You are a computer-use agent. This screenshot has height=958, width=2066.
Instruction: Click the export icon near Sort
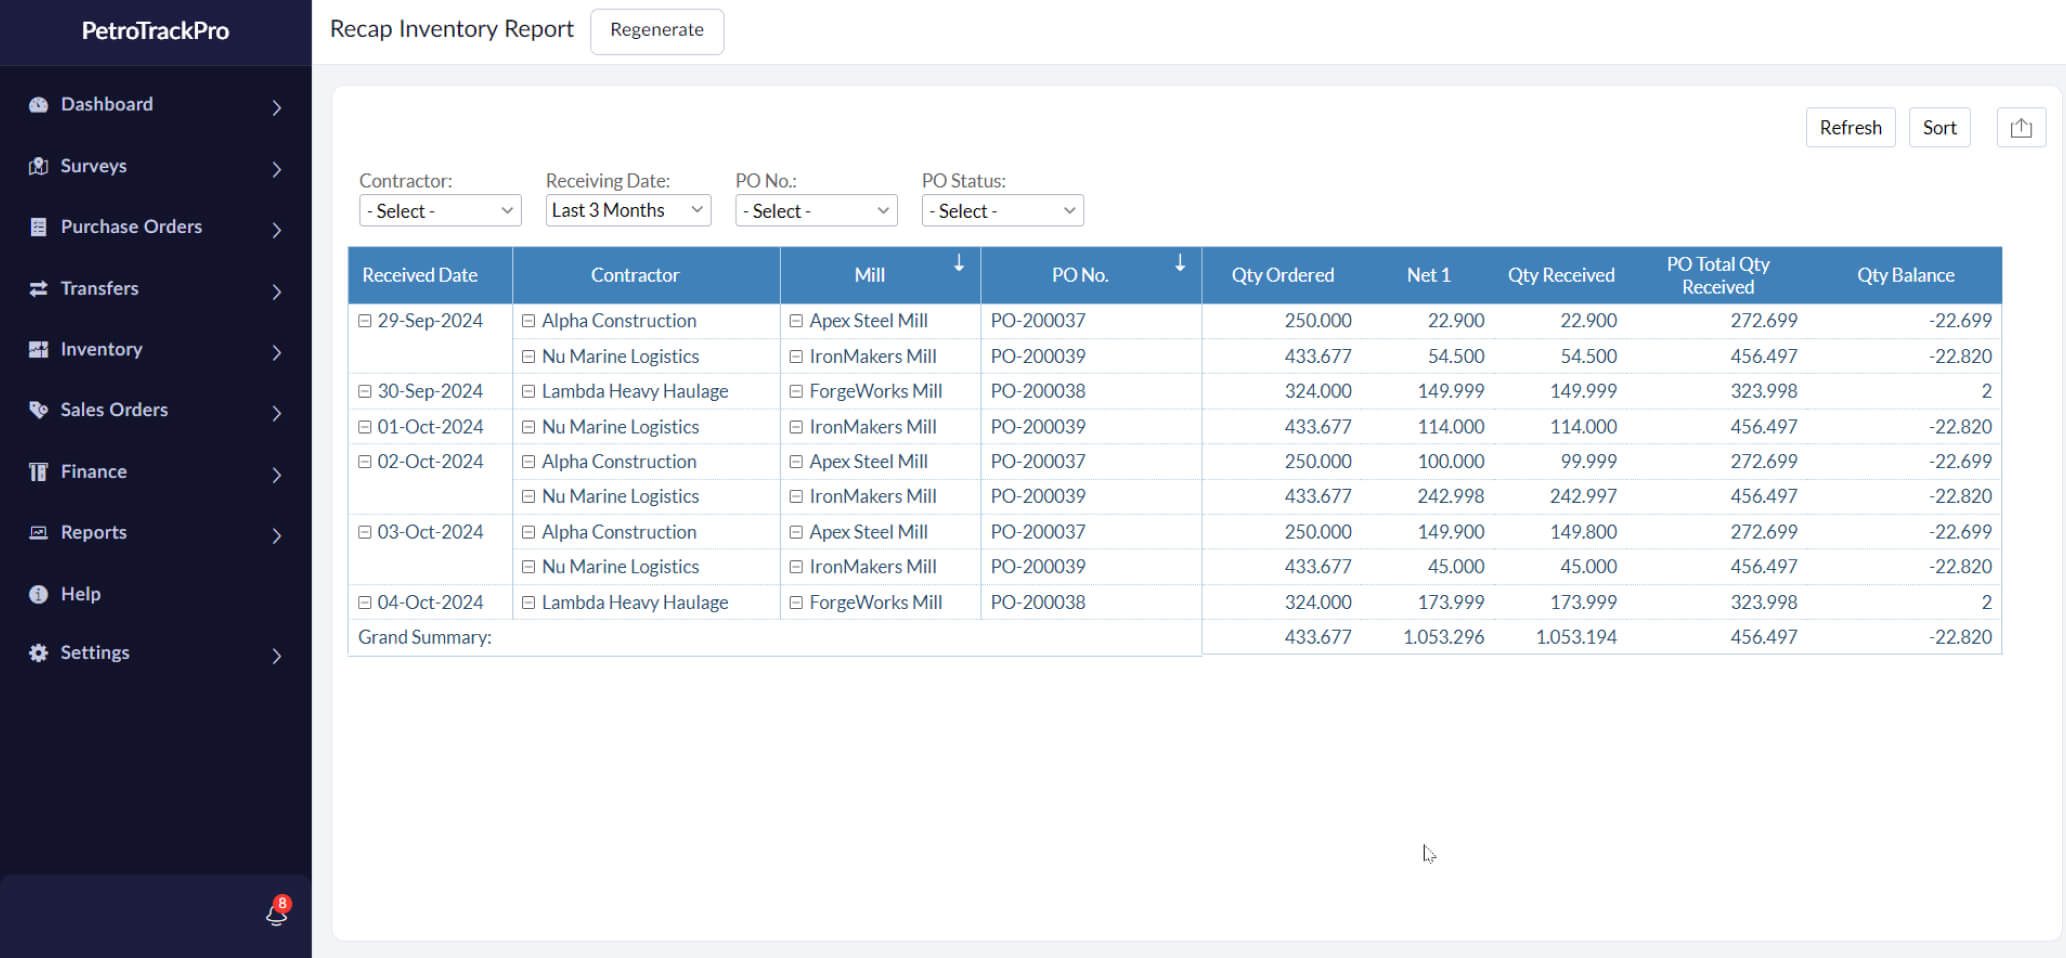[x=2020, y=127]
